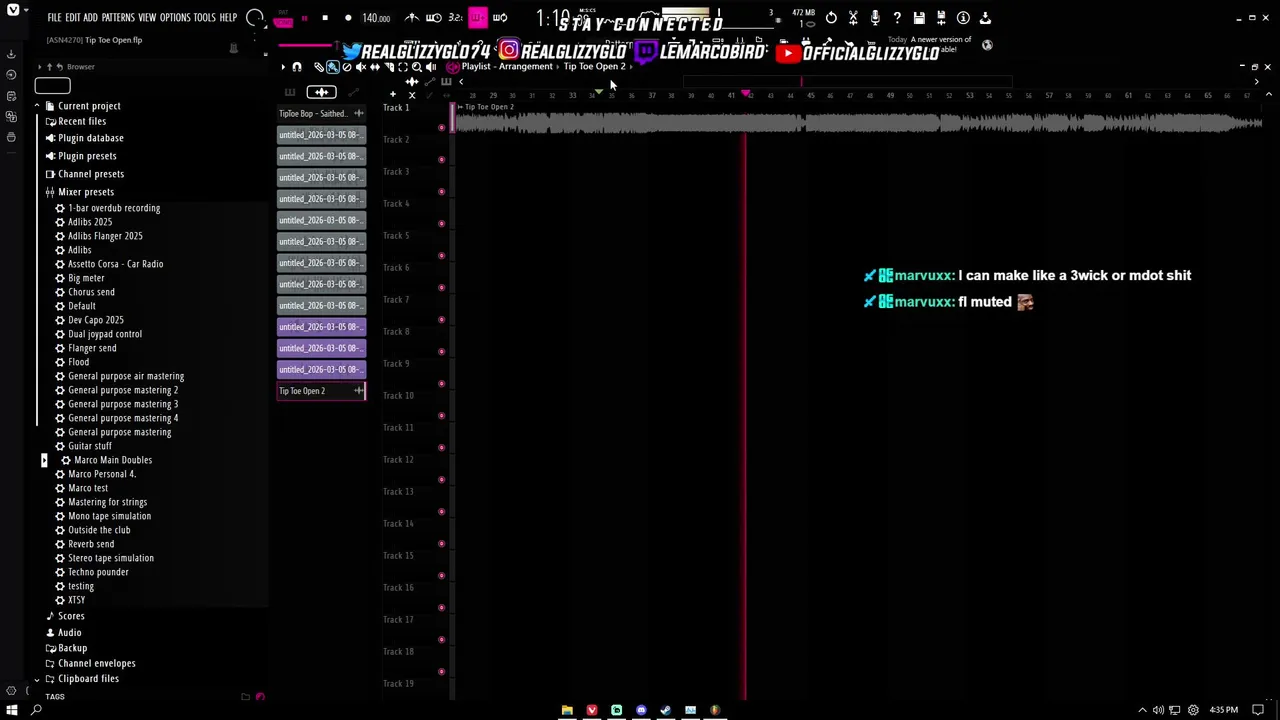
Task: Click the render/export audio icon
Action: click(x=941, y=18)
